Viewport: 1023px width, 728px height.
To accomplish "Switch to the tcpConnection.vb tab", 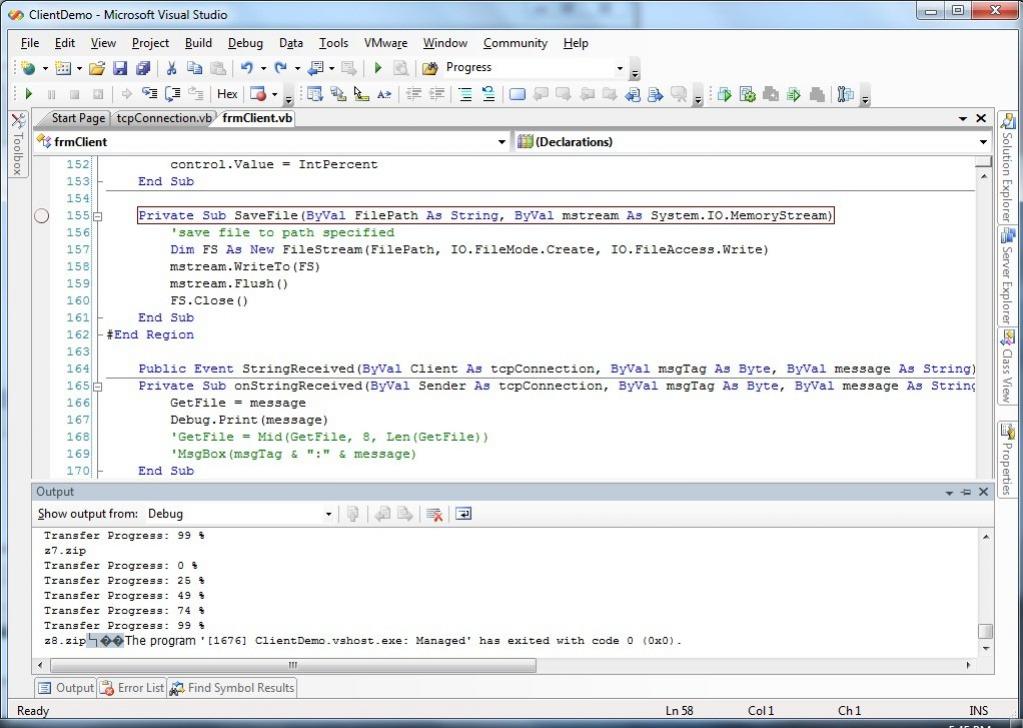I will (163, 118).
